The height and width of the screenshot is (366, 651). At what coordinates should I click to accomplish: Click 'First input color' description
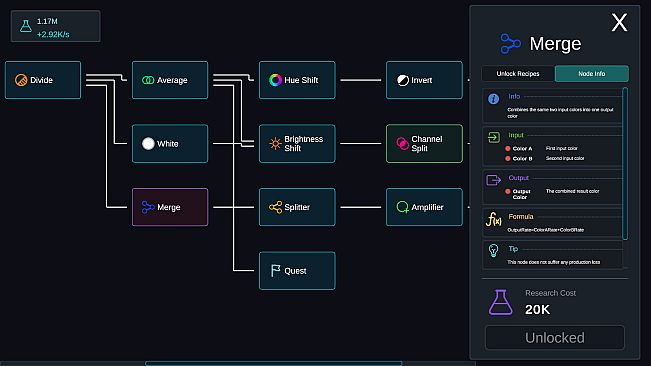561,148
